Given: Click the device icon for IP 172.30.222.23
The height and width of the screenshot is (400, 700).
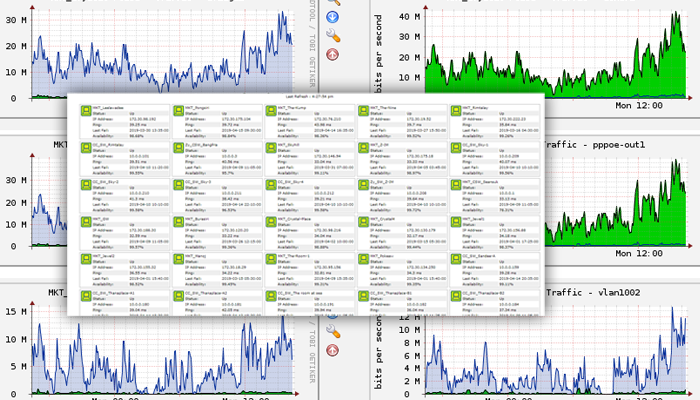Looking at the screenshot, I should tap(456, 111).
